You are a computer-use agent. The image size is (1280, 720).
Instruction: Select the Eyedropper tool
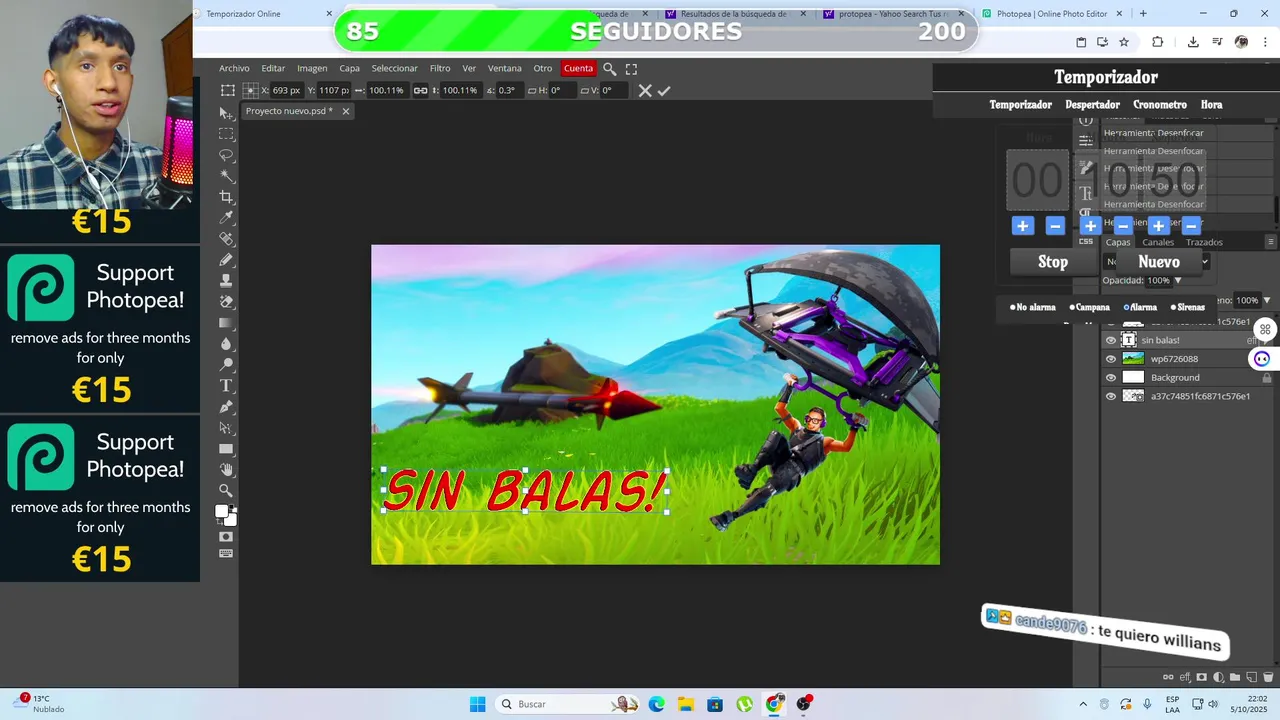pos(227,218)
